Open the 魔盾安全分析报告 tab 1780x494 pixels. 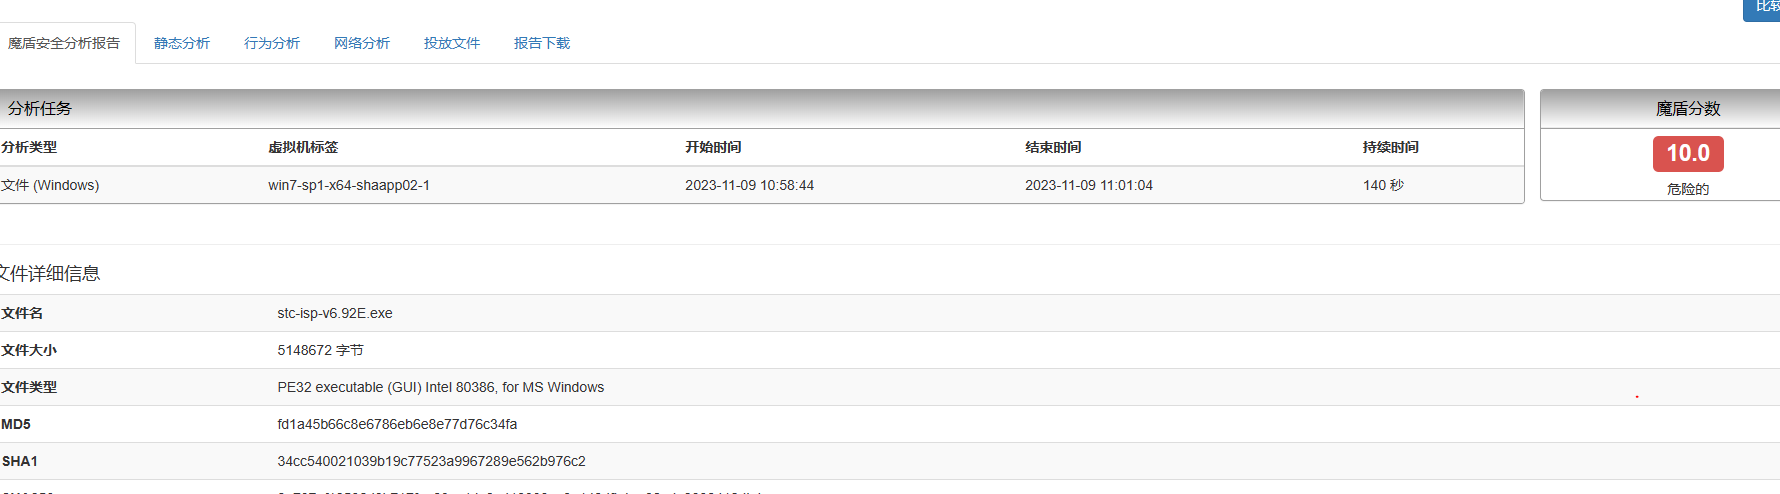click(64, 43)
